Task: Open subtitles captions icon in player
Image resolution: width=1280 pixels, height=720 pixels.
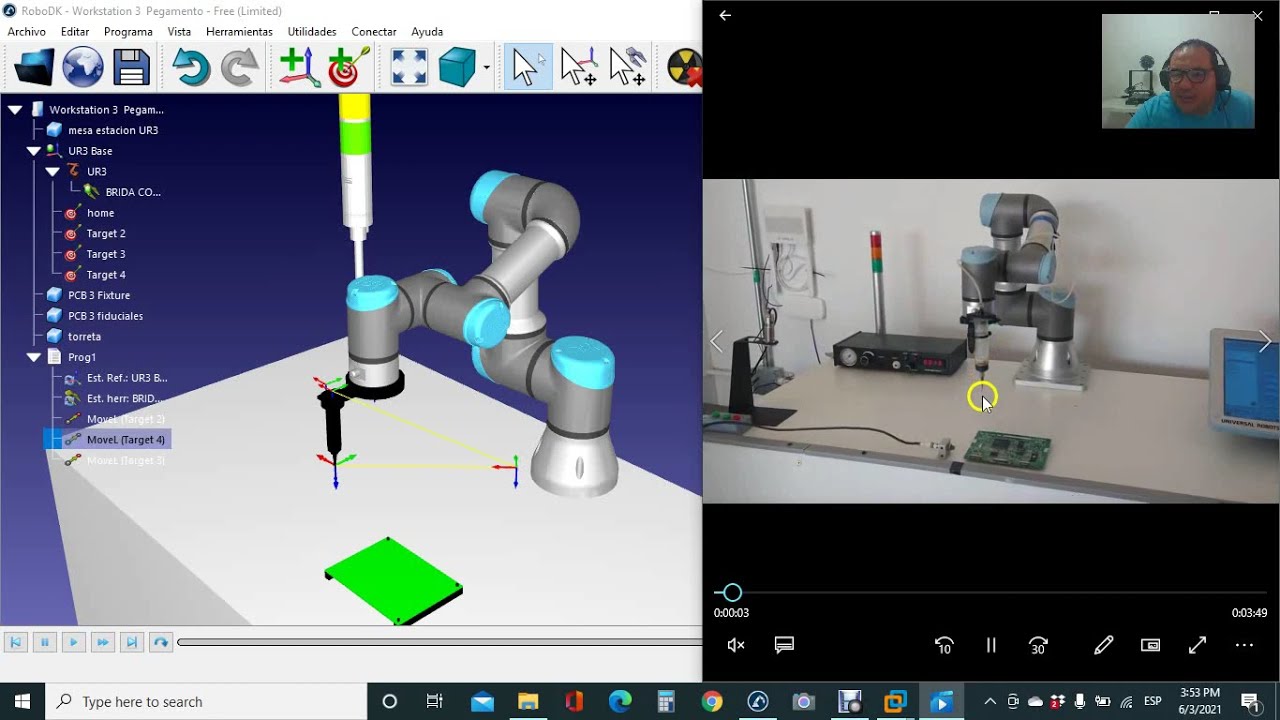Action: pos(784,645)
